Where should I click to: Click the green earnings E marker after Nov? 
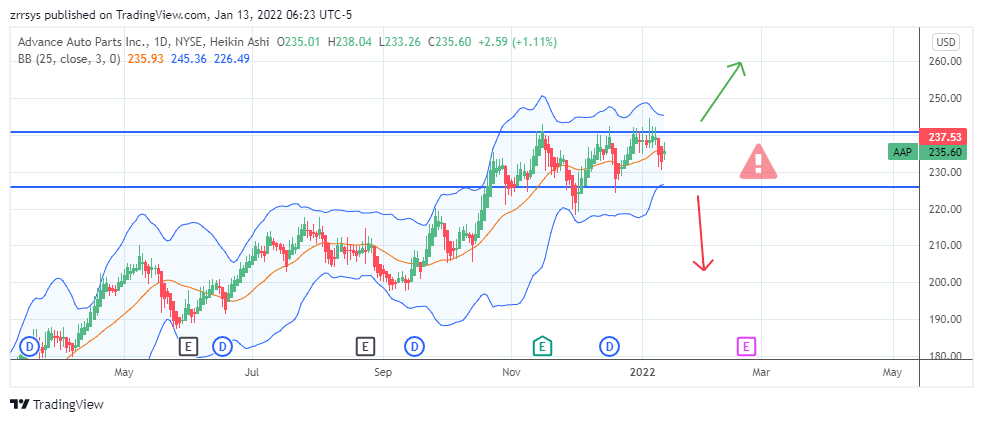tap(542, 346)
